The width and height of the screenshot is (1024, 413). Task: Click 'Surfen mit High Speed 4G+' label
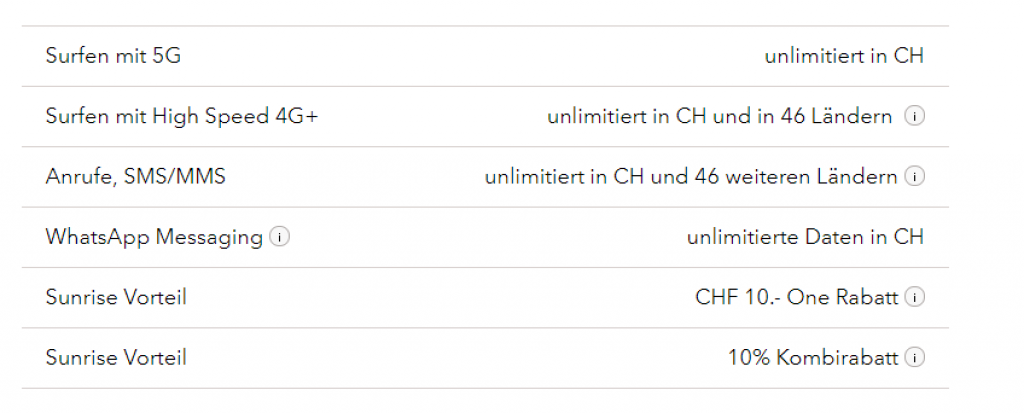click(x=181, y=117)
